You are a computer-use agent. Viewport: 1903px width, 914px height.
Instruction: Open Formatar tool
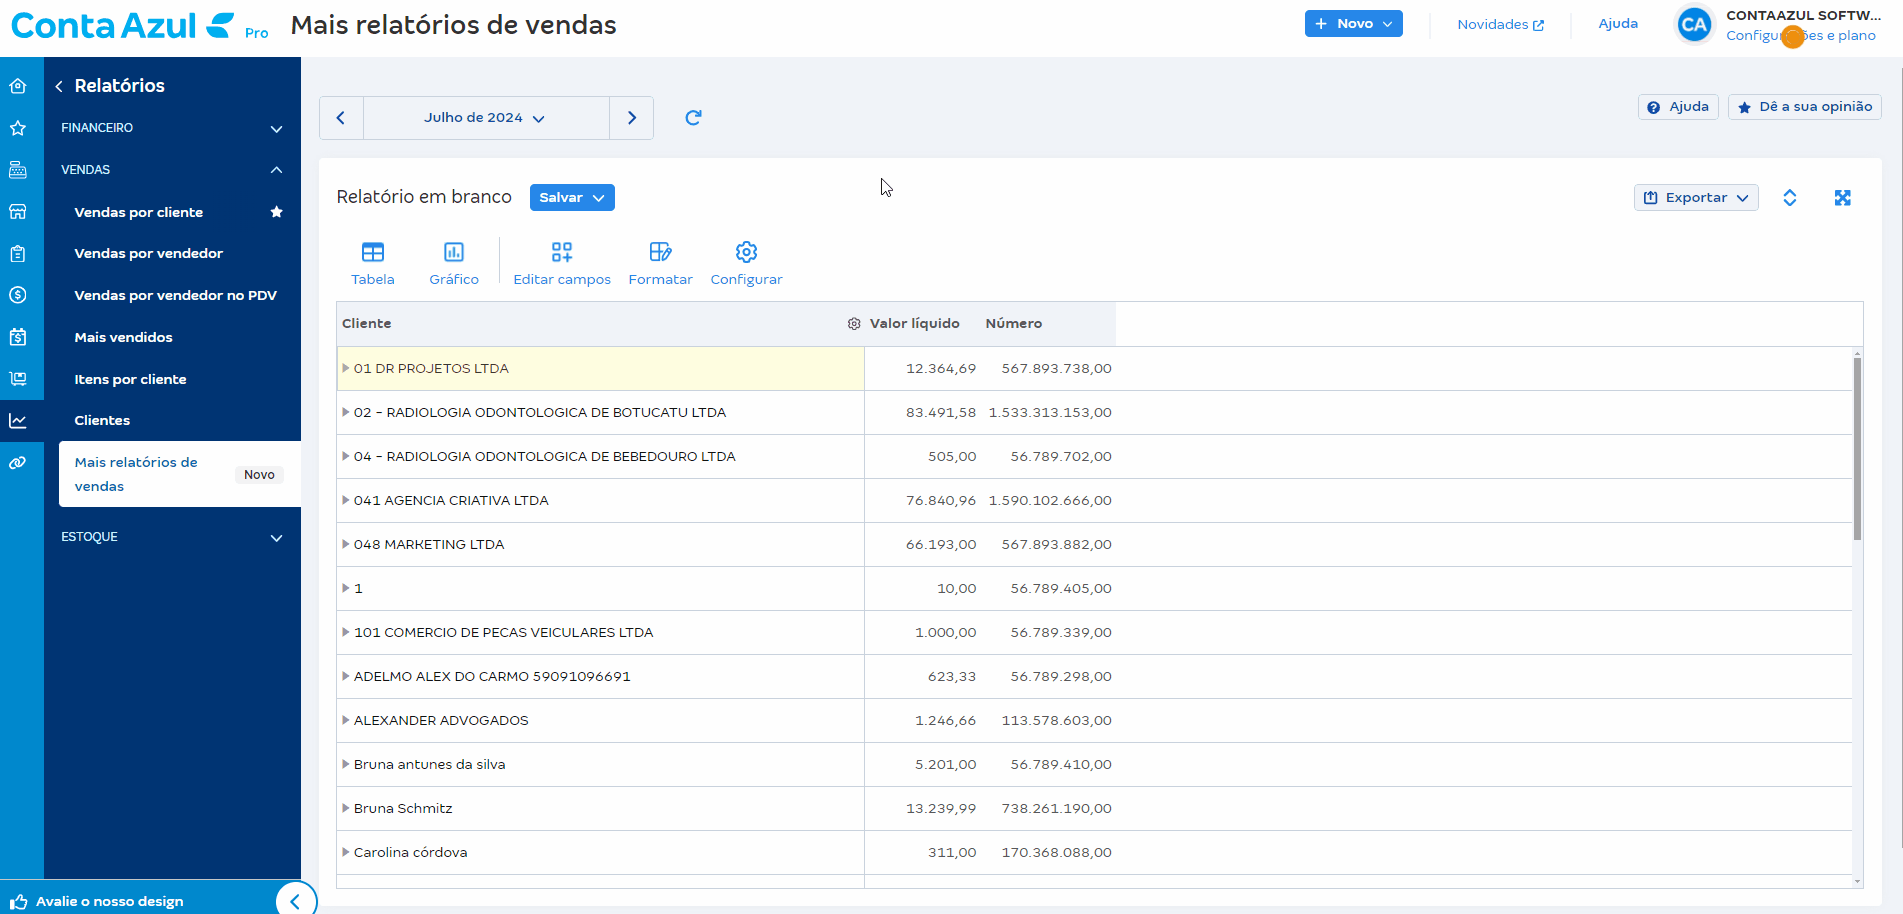point(660,264)
